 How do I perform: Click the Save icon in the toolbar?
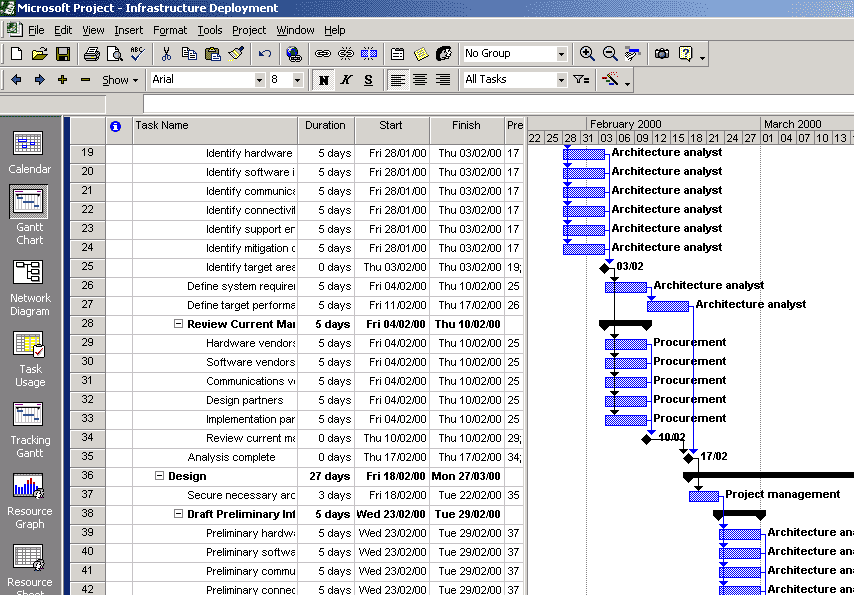pyautogui.click(x=62, y=54)
